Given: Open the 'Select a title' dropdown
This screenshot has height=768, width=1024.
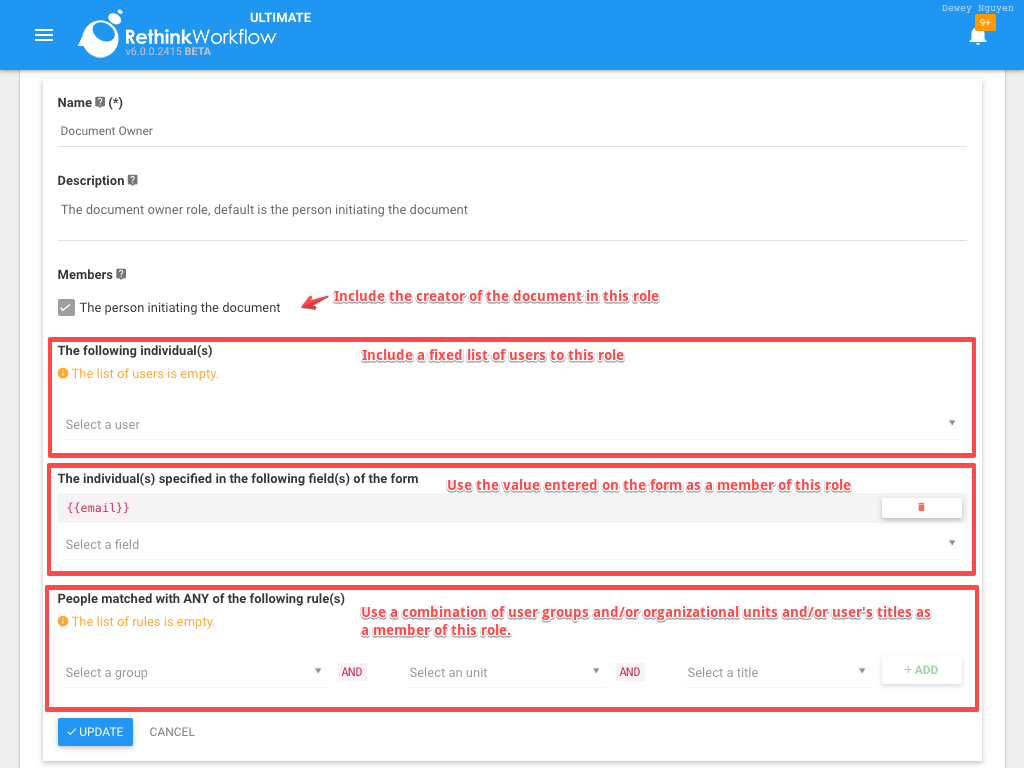Looking at the screenshot, I should [776, 672].
